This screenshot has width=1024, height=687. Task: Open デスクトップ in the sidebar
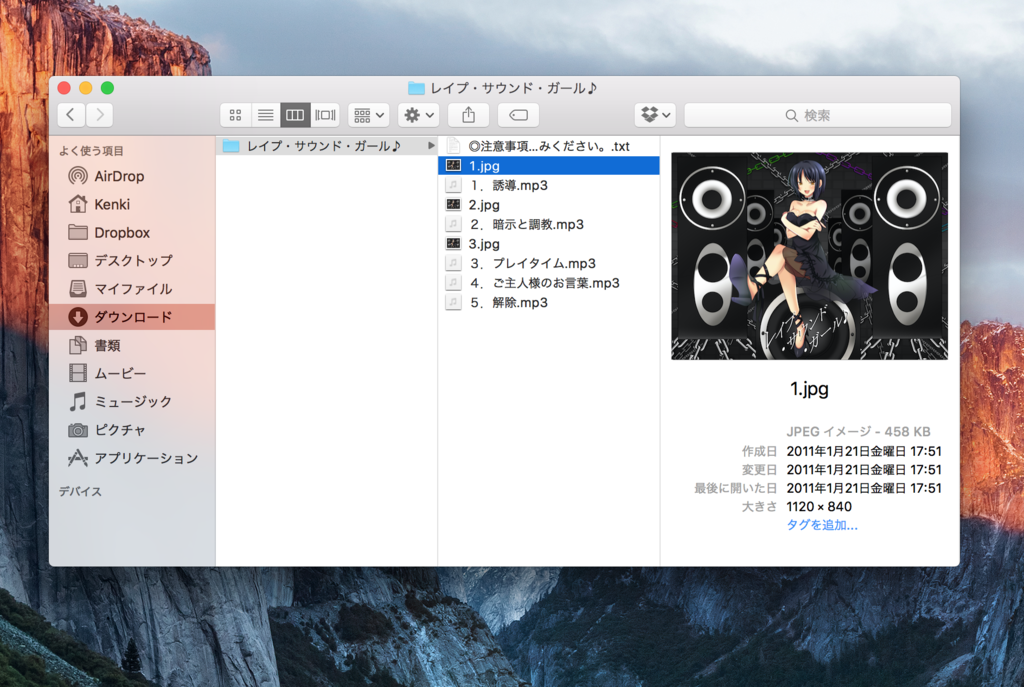[x=131, y=261]
